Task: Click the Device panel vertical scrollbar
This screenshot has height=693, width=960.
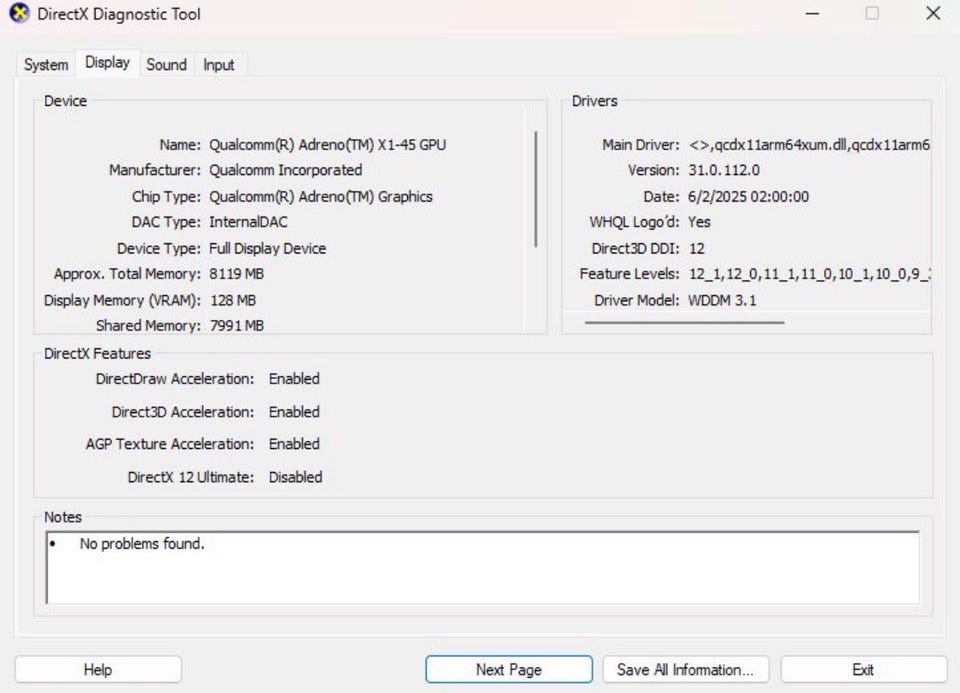Action: (536, 189)
